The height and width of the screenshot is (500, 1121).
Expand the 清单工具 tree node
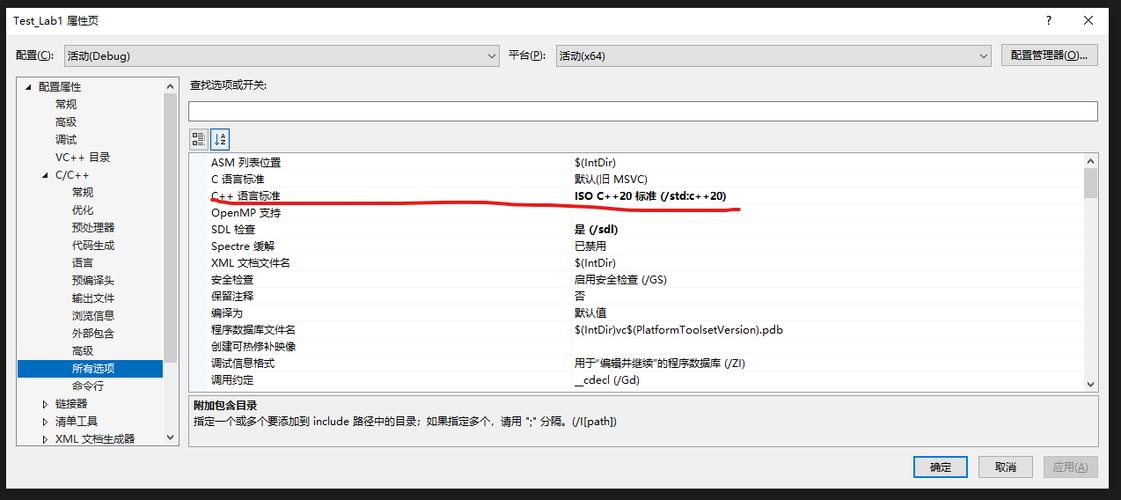click(x=46, y=422)
